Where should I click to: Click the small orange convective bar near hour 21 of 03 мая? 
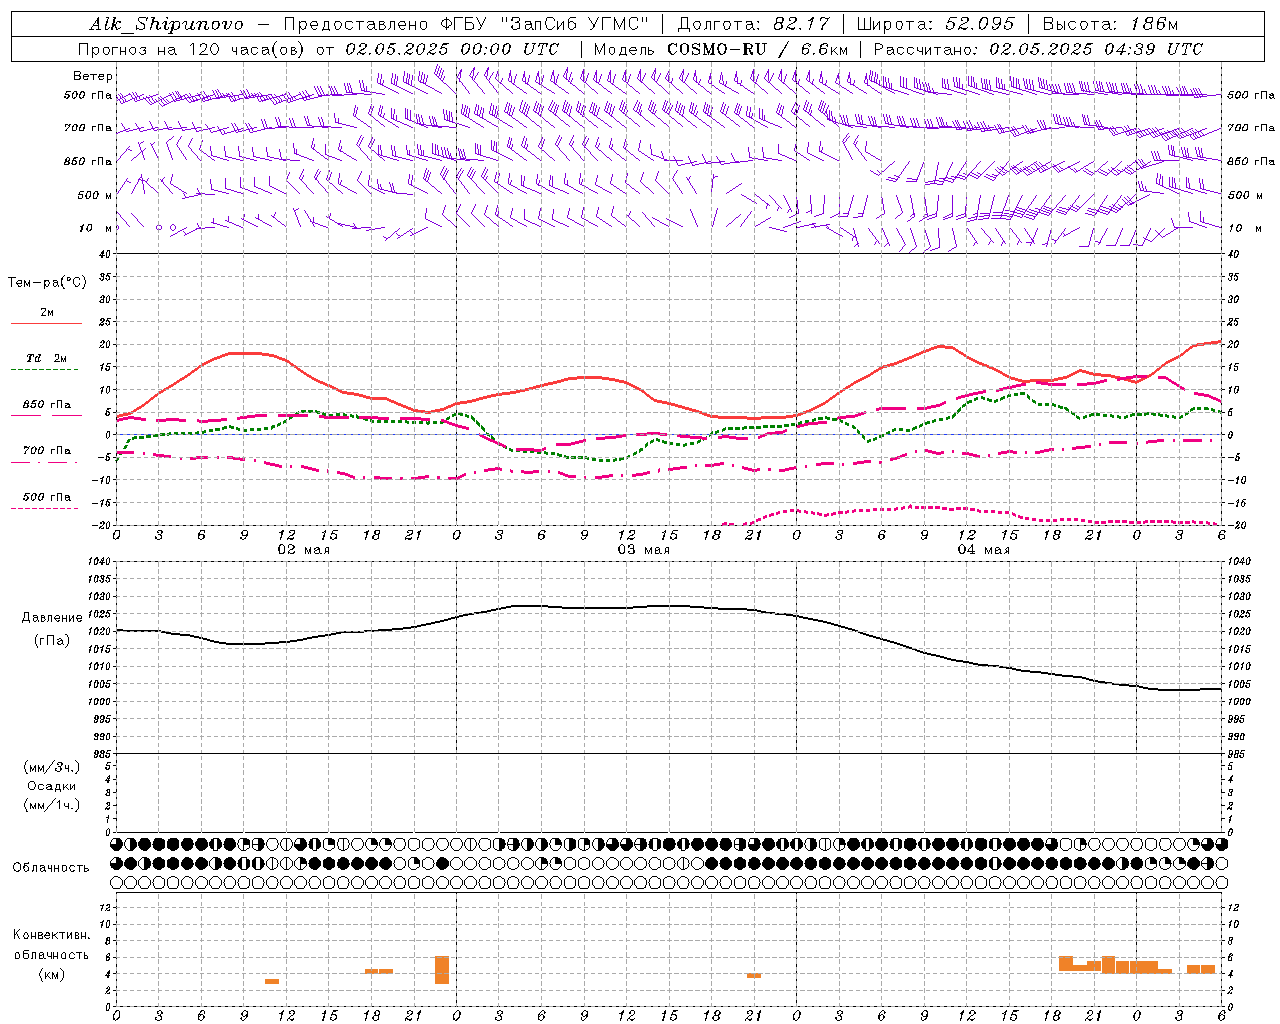click(754, 975)
